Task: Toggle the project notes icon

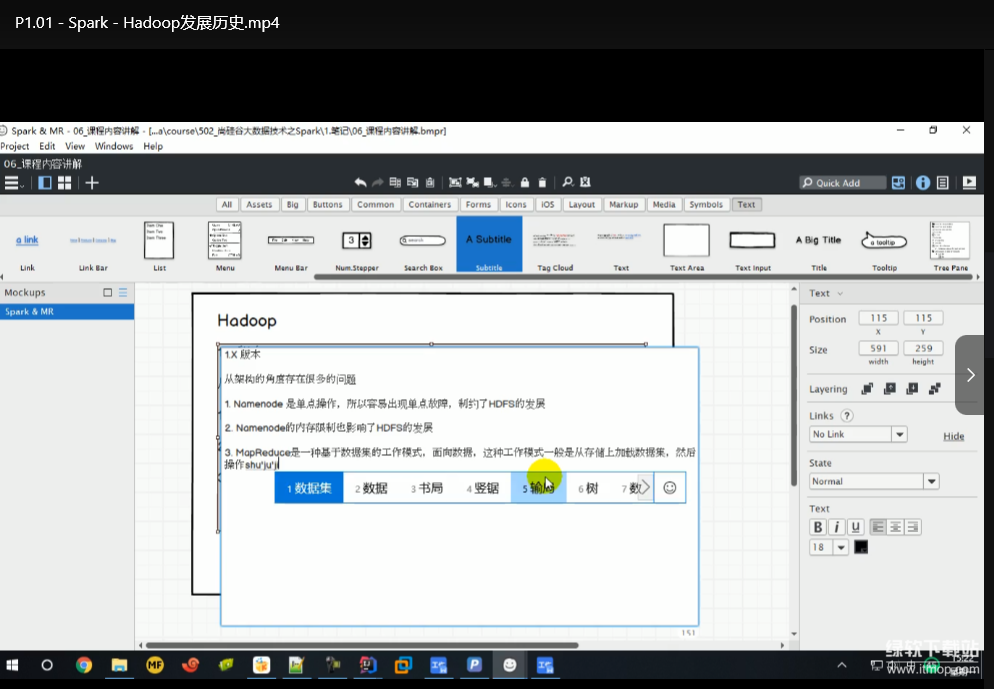Action: [943, 183]
